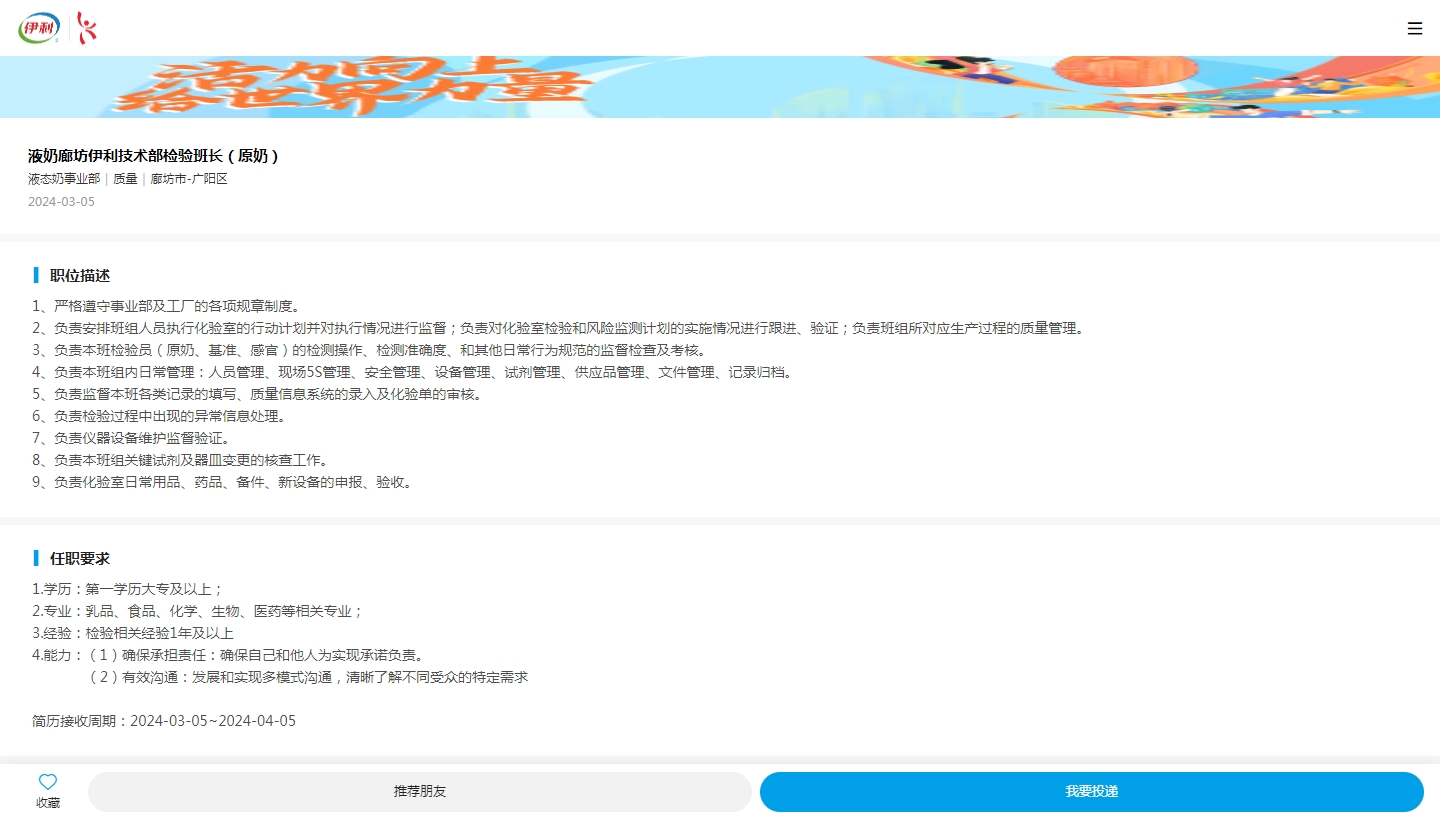Click the job title 液奶廊坊伊利技术部检验班长
The image size is (1440, 820).
pos(153,156)
